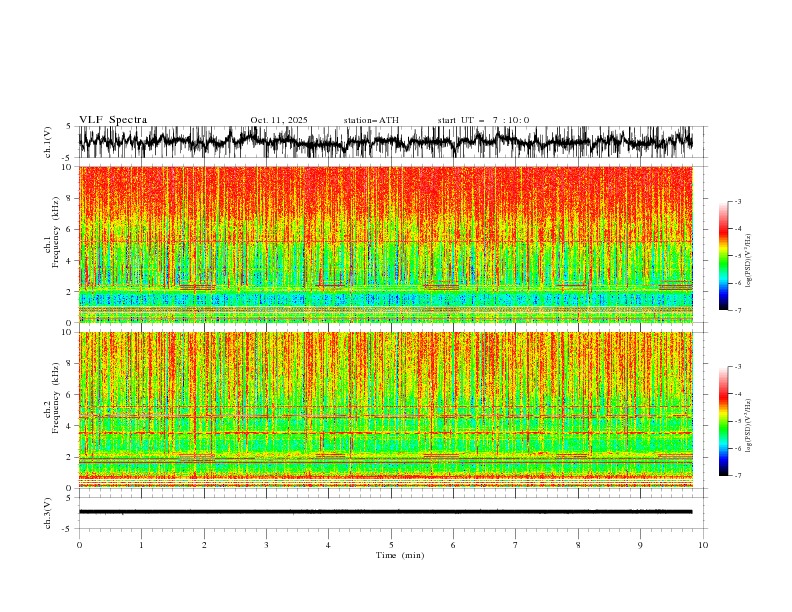Click the "1" tick on the time axis
Screen dimensions: 792x612
tap(141, 545)
